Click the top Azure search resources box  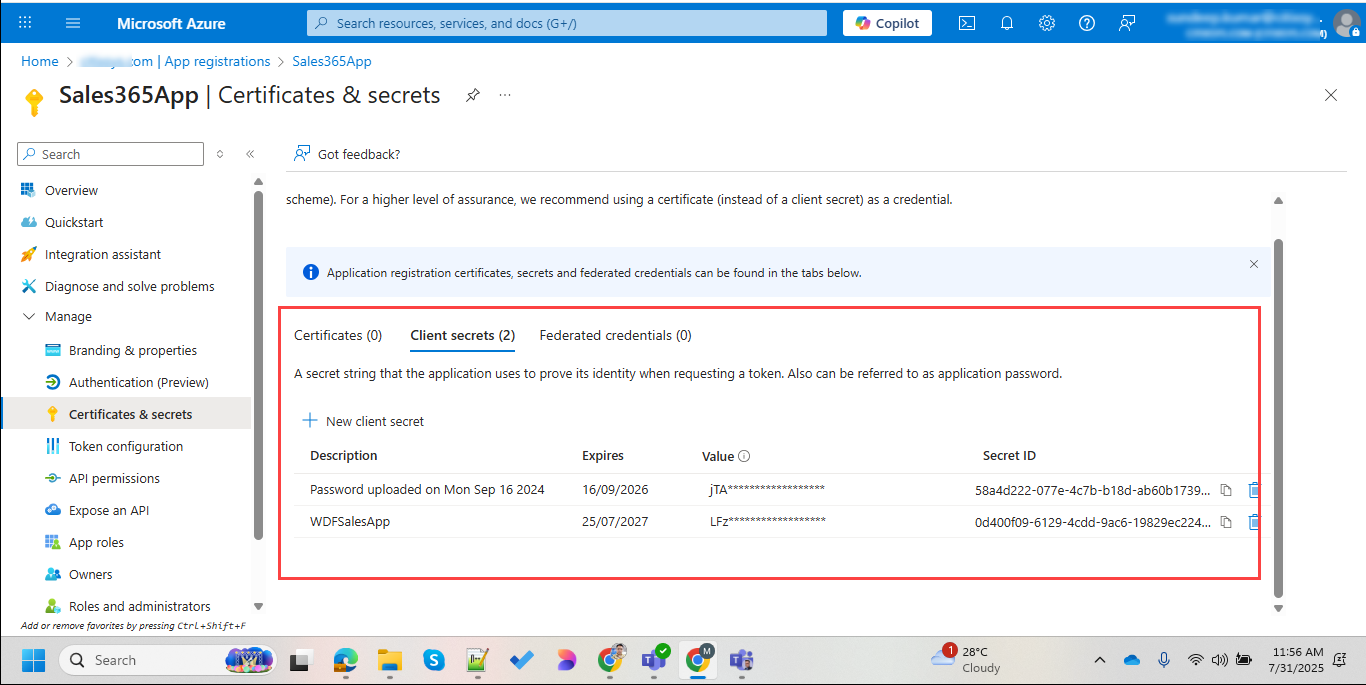pos(567,23)
